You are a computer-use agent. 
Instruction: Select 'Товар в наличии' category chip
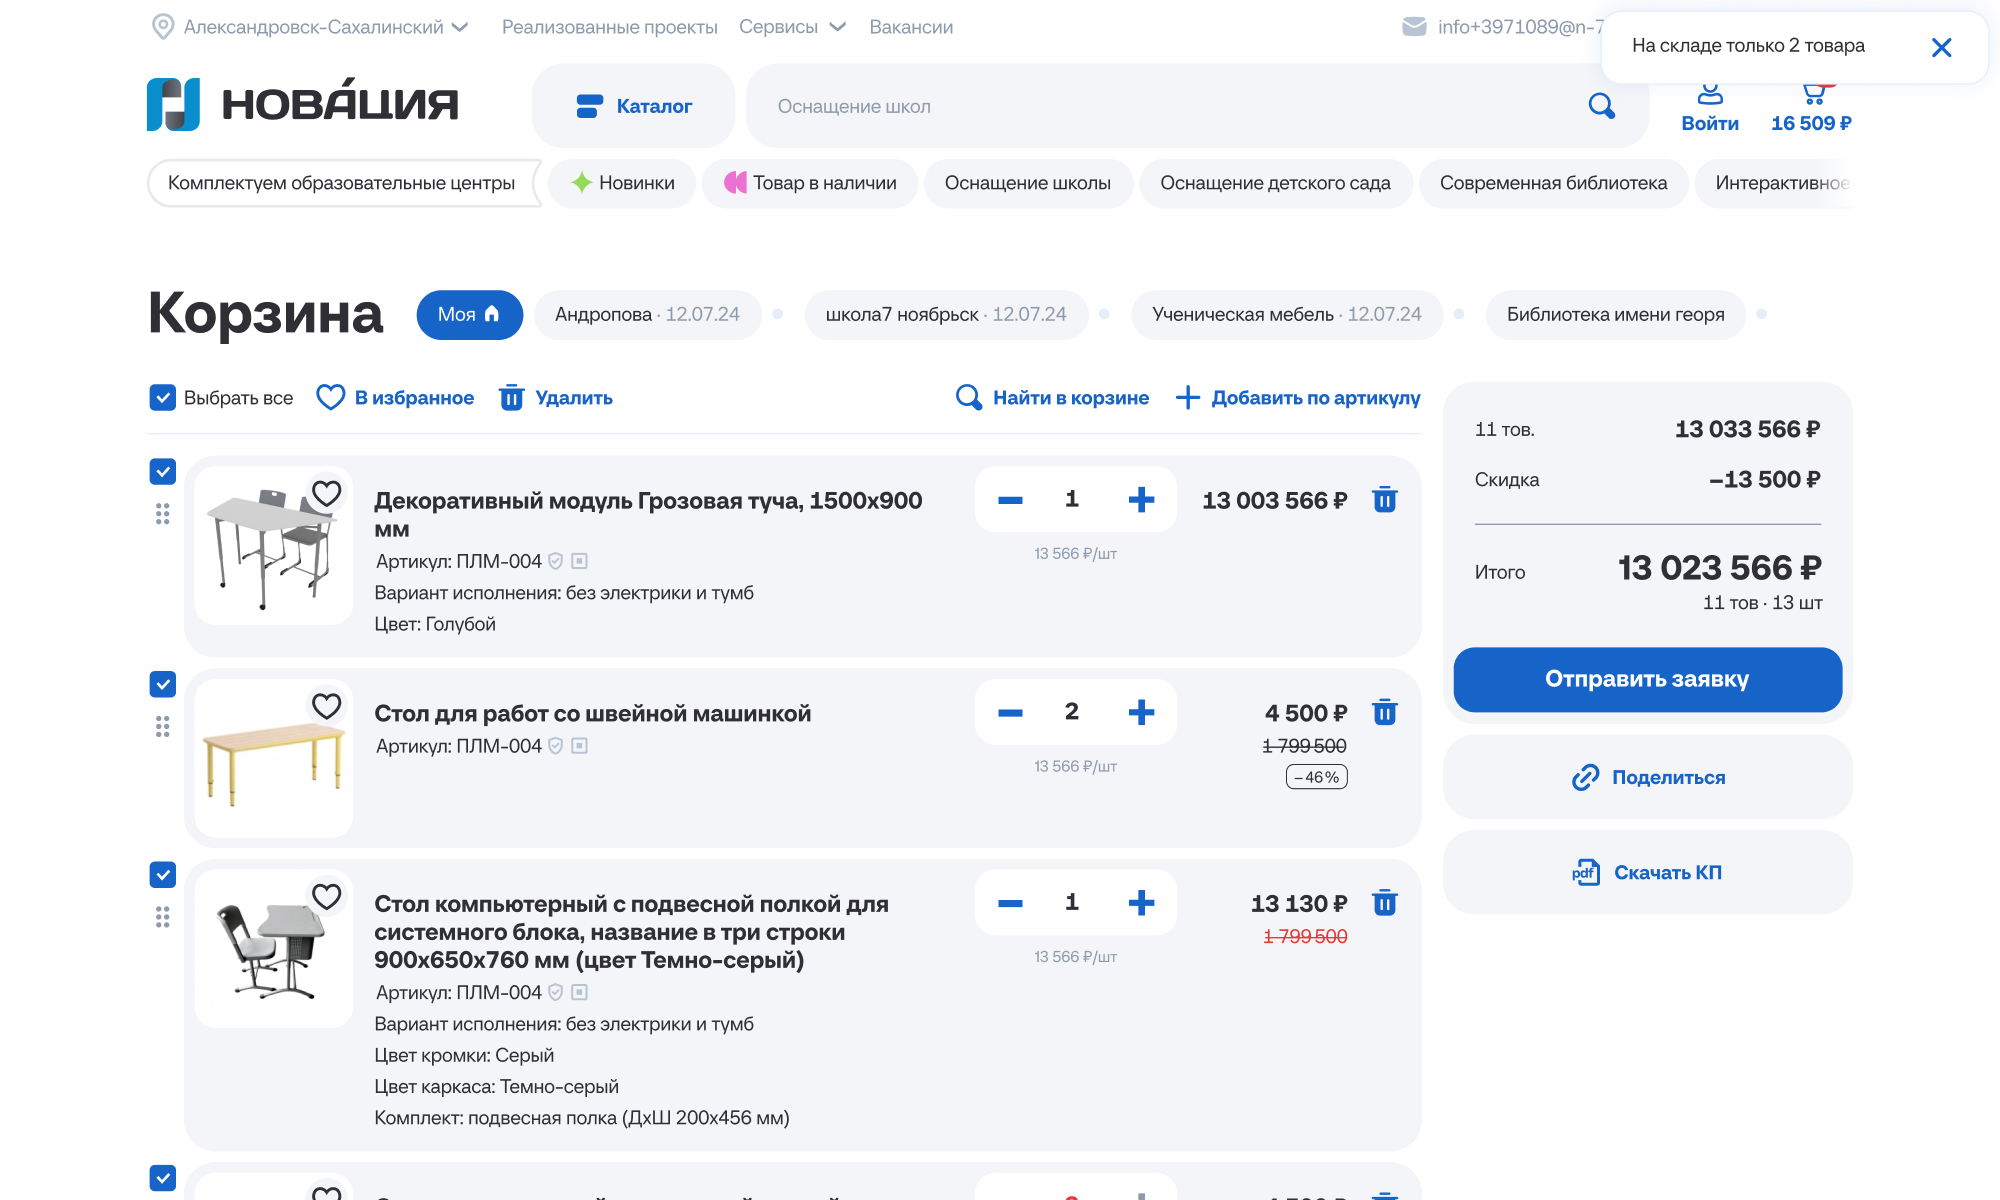point(810,183)
